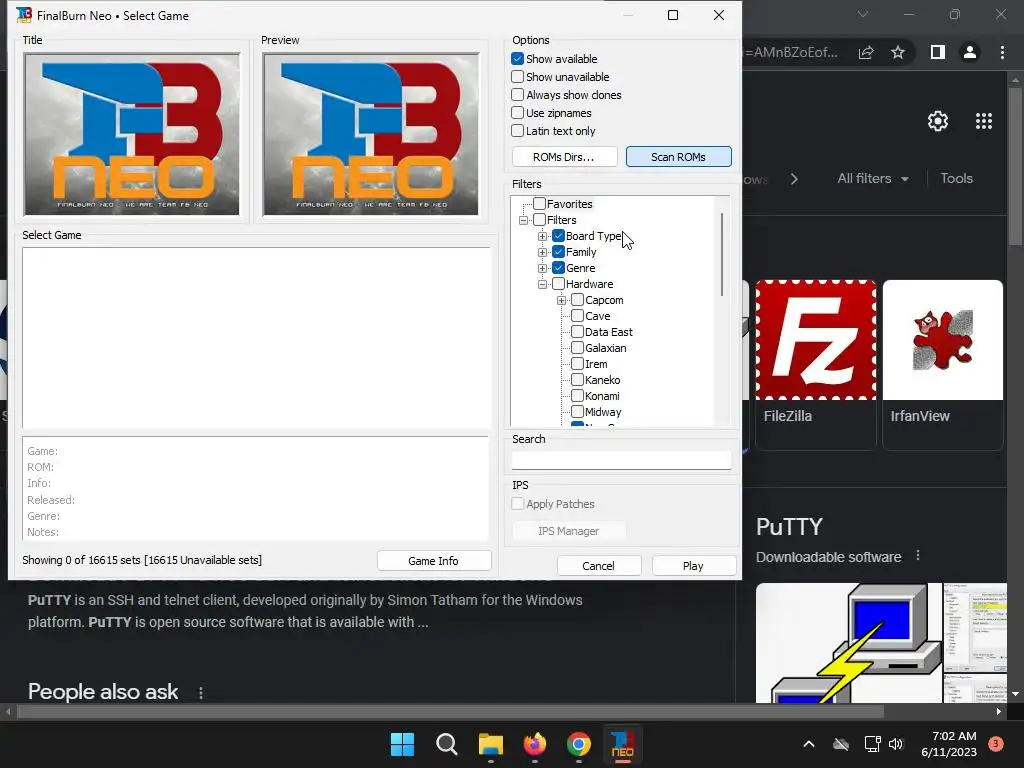Image resolution: width=1024 pixels, height=768 pixels.
Task: Open the Google apps grid
Action: pos(984,121)
